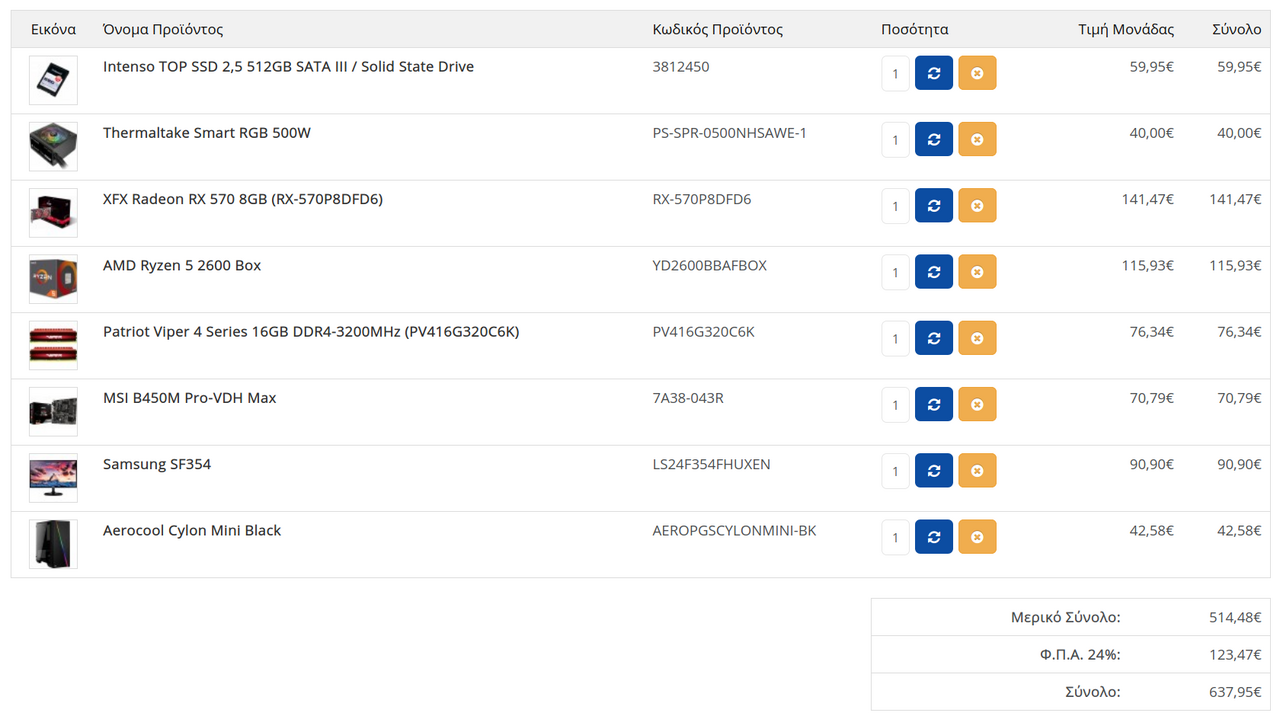1280x716 pixels.
Task: Click quantity field for Samsung SF354
Action: (x=895, y=471)
